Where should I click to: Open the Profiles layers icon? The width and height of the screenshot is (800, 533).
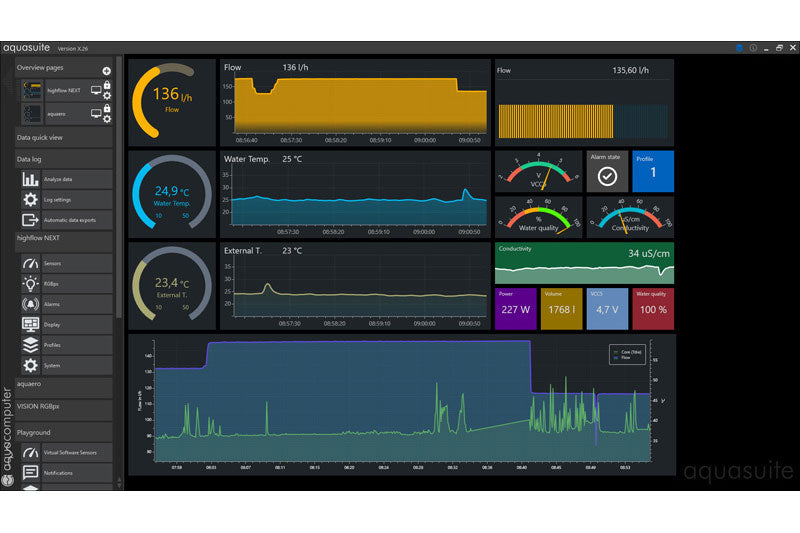[30, 344]
